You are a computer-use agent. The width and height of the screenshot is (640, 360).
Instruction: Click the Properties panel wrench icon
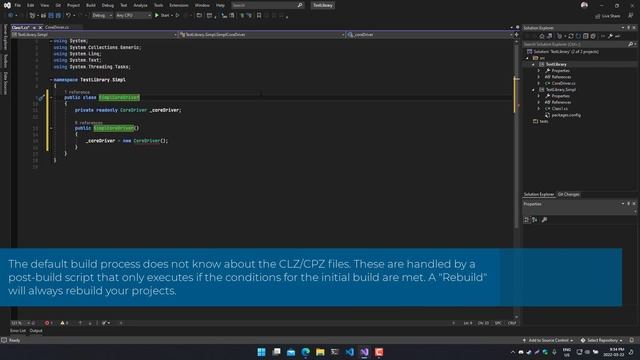click(x=544, y=220)
